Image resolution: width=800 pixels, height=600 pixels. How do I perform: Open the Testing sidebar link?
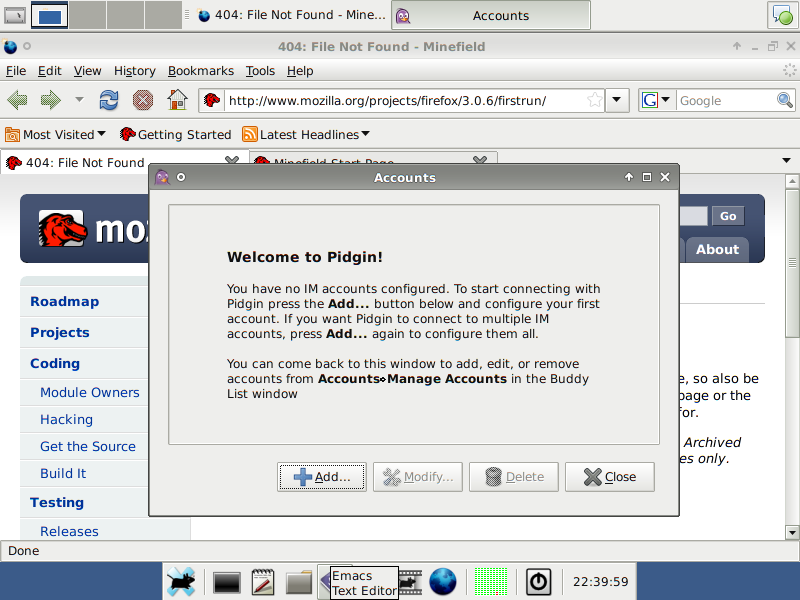click(57, 503)
